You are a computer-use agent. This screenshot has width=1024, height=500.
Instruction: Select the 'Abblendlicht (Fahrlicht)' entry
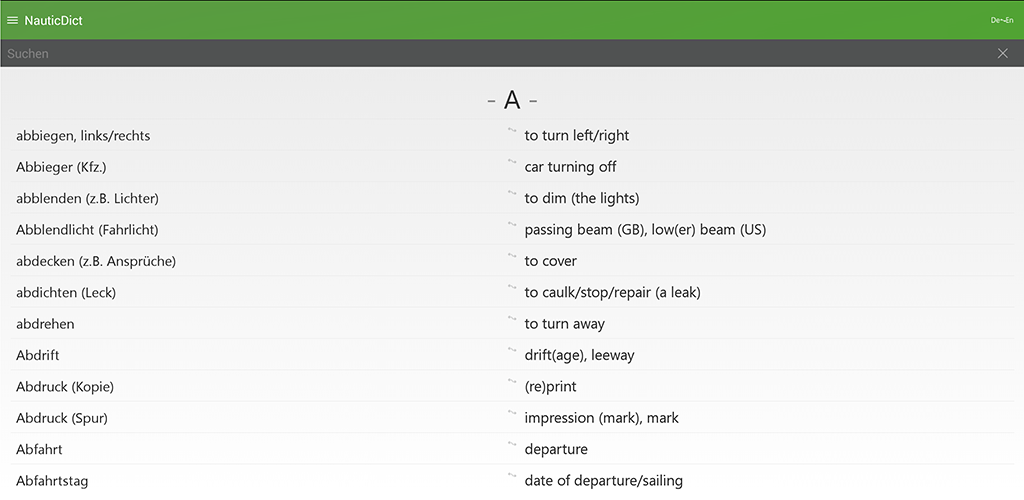(x=87, y=230)
